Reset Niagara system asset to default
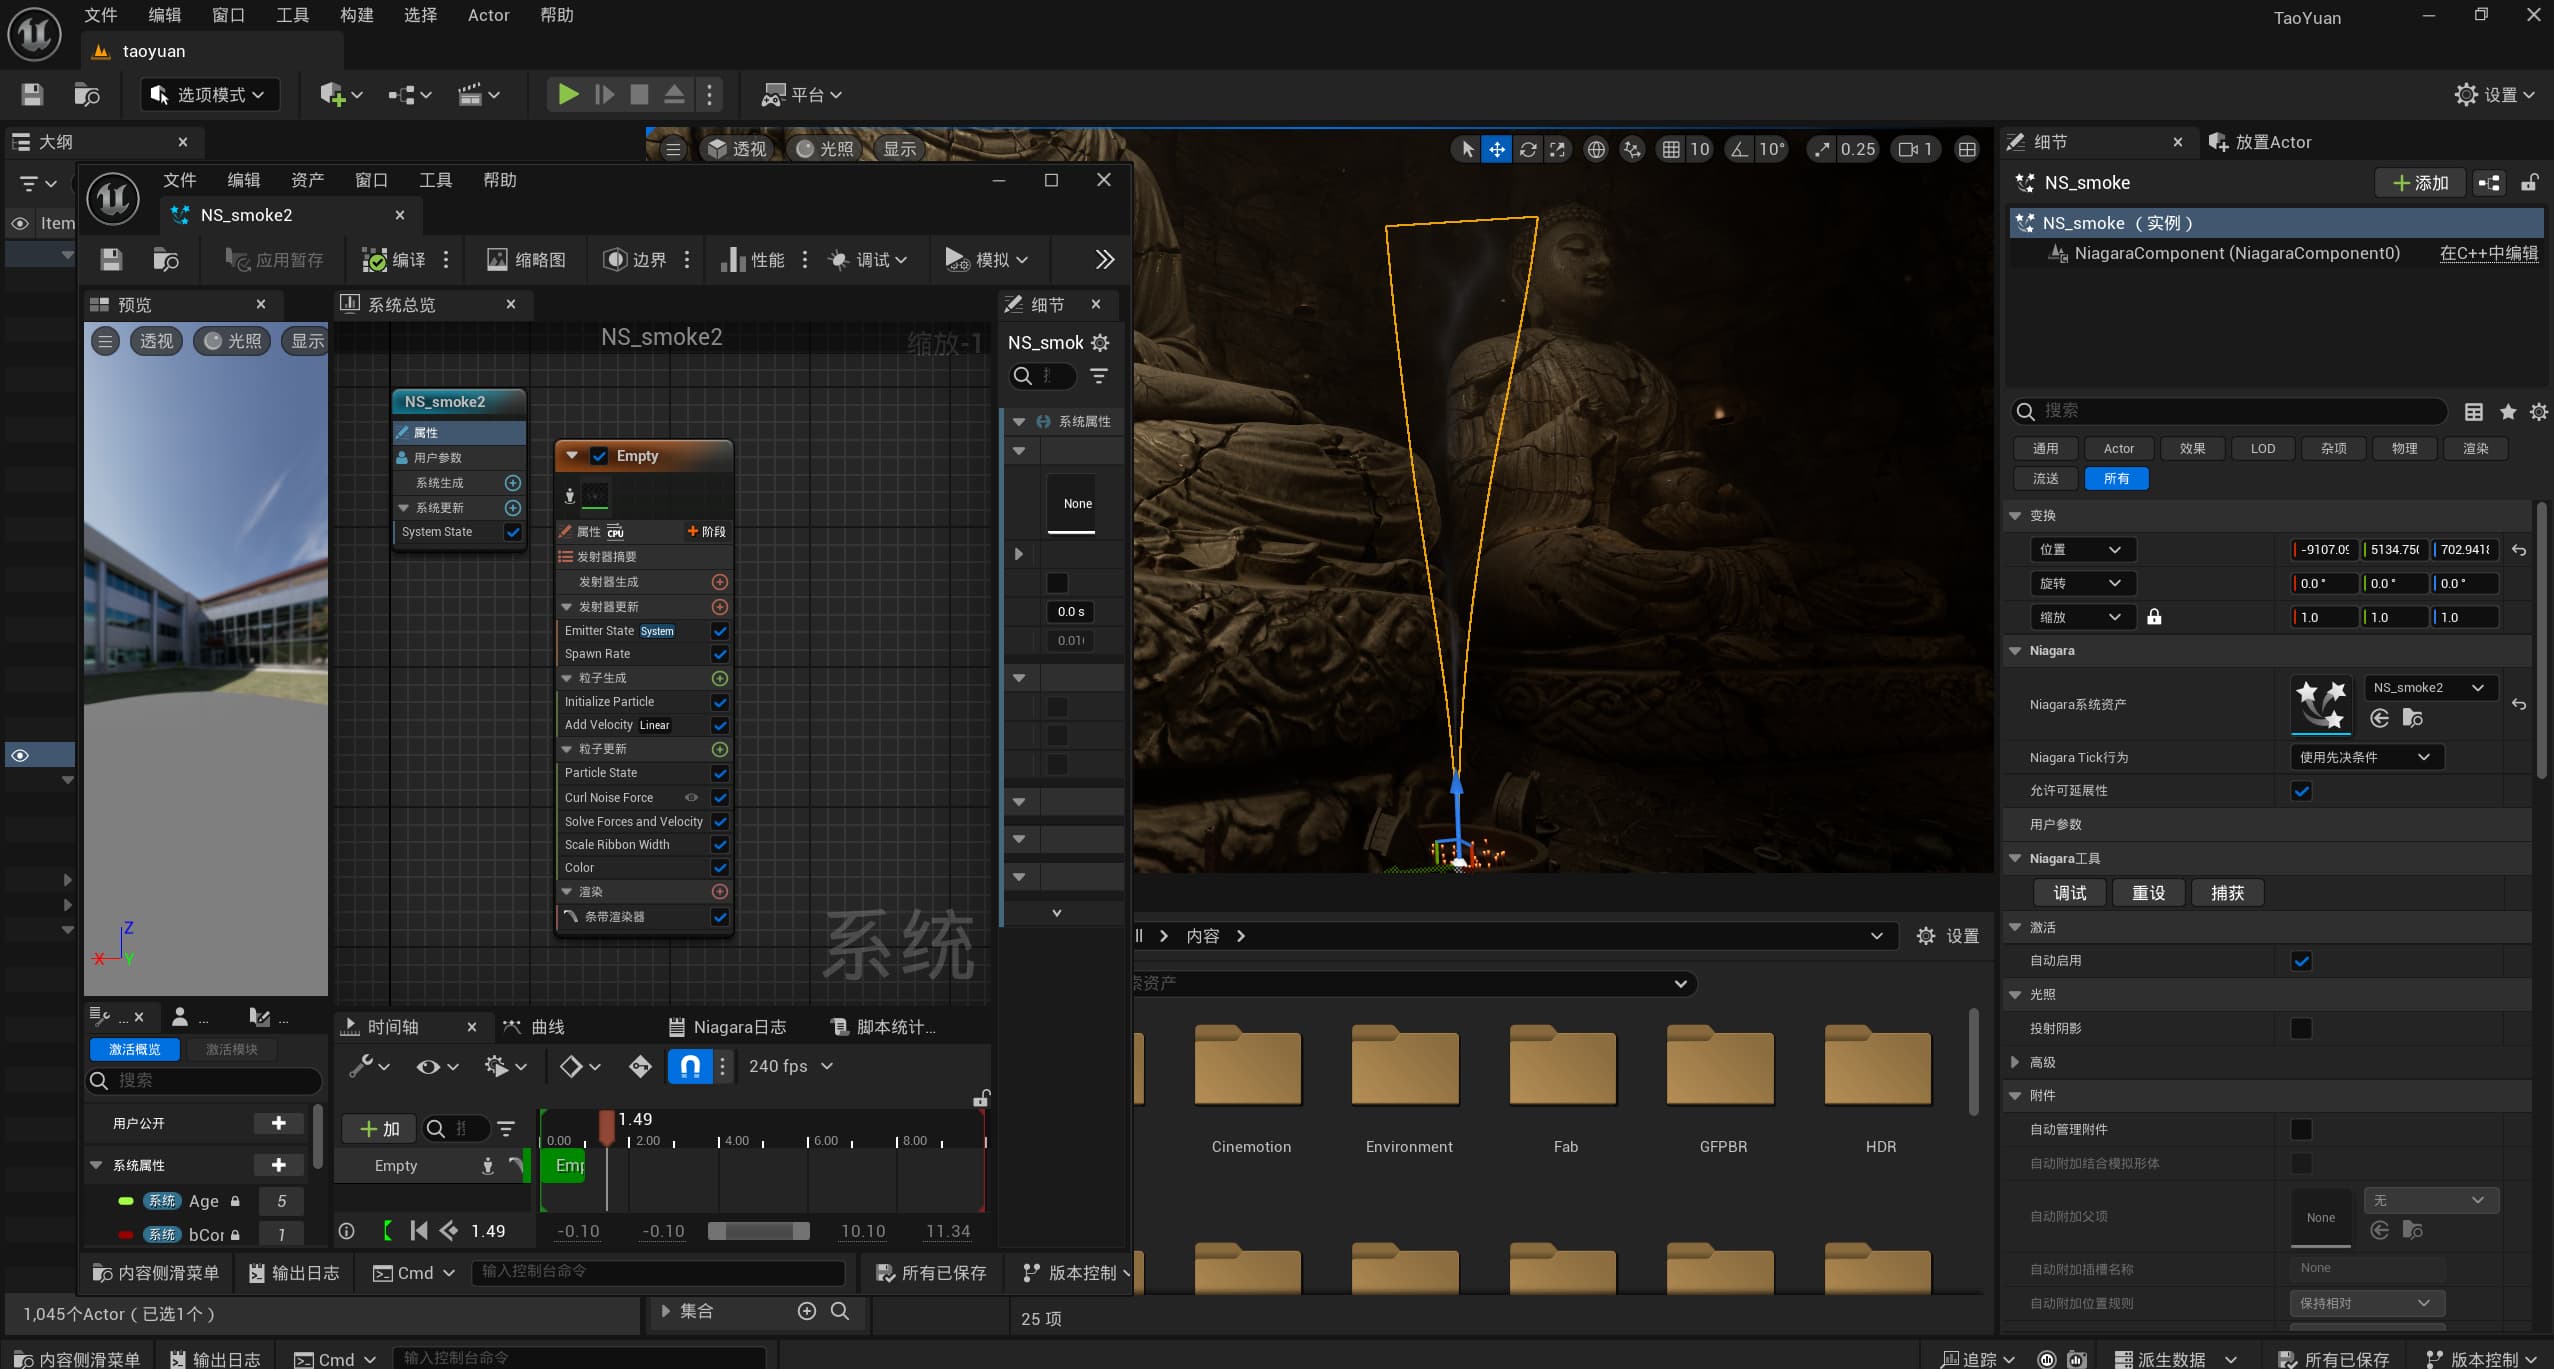 2519,704
